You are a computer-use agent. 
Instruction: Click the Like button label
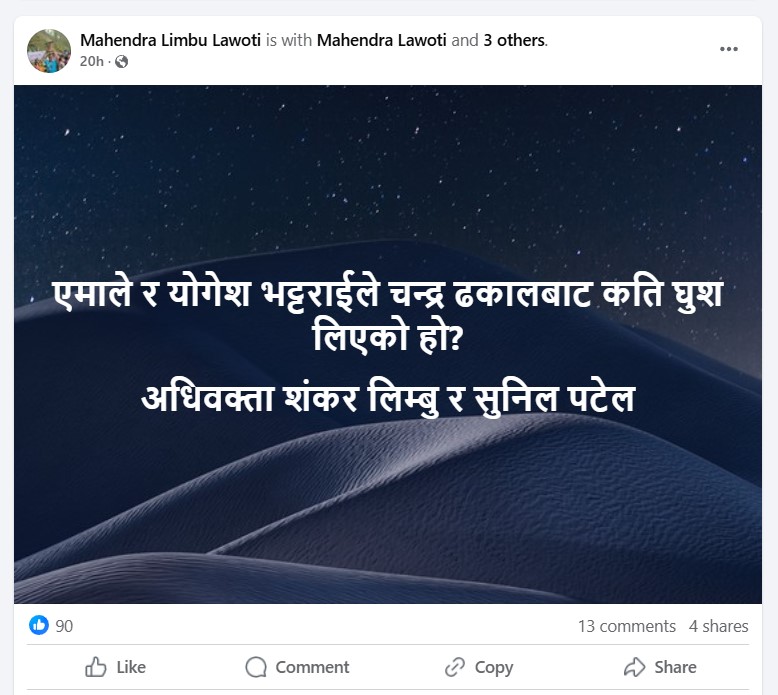(131, 667)
